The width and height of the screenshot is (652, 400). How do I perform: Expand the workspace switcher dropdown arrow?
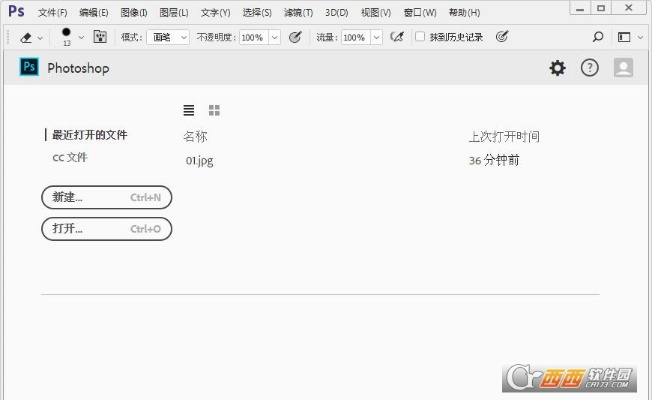pyautogui.click(x=640, y=37)
